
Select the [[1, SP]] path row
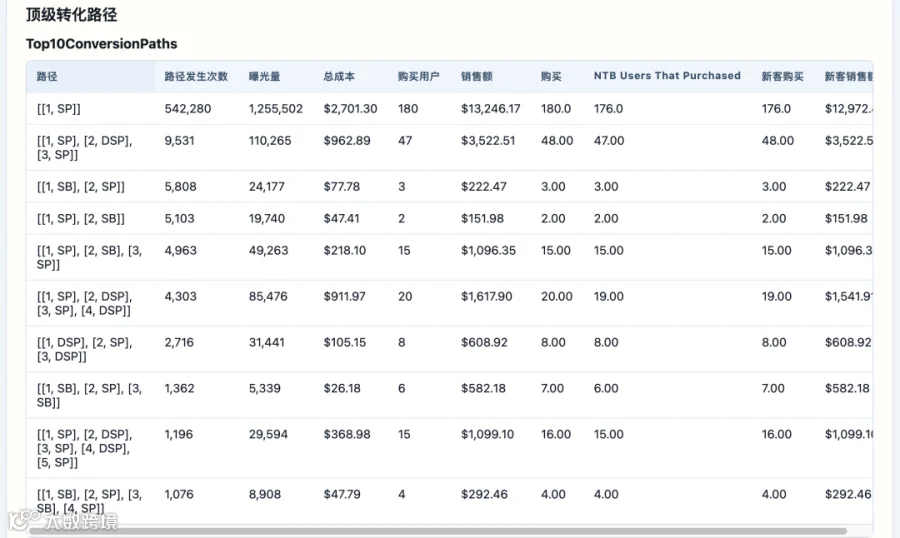449,109
